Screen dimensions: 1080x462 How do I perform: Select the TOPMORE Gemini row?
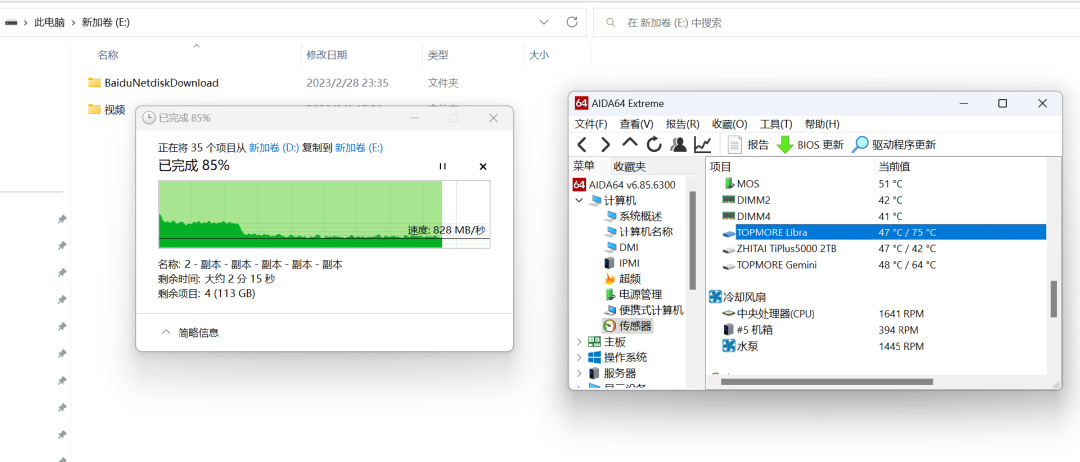876,264
